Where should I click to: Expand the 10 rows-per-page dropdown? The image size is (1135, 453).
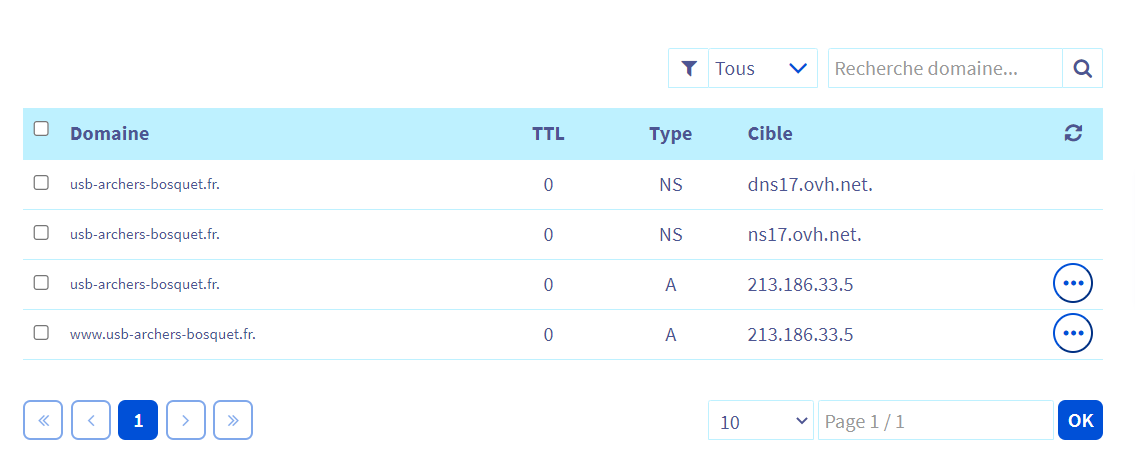[x=762, y=421]
